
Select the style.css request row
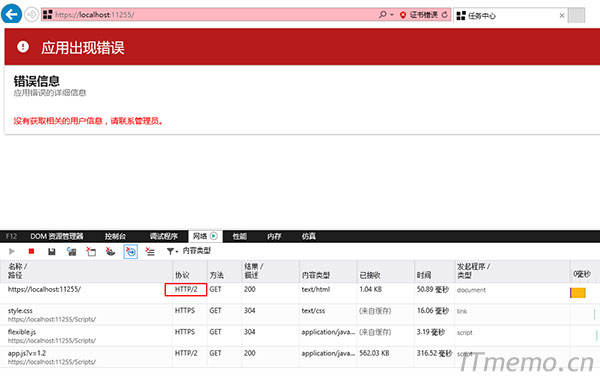(x=300, y=314)
